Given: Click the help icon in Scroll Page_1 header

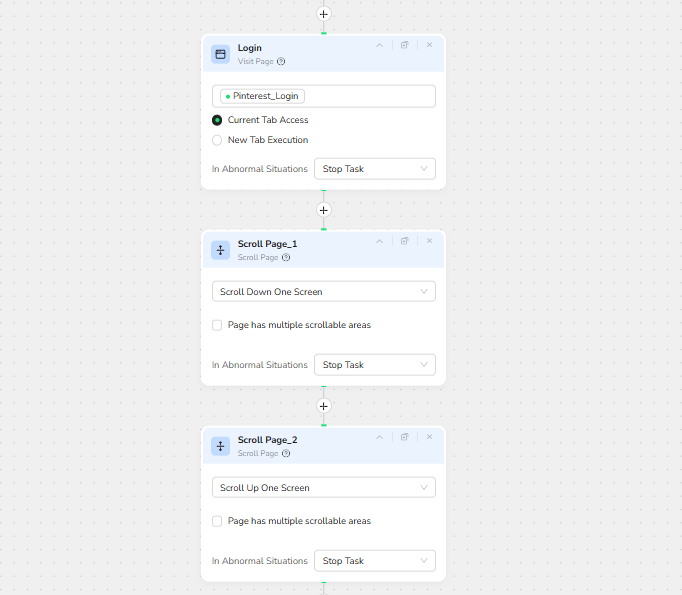Looking at the screenshot, I should [x=286, y=257].
